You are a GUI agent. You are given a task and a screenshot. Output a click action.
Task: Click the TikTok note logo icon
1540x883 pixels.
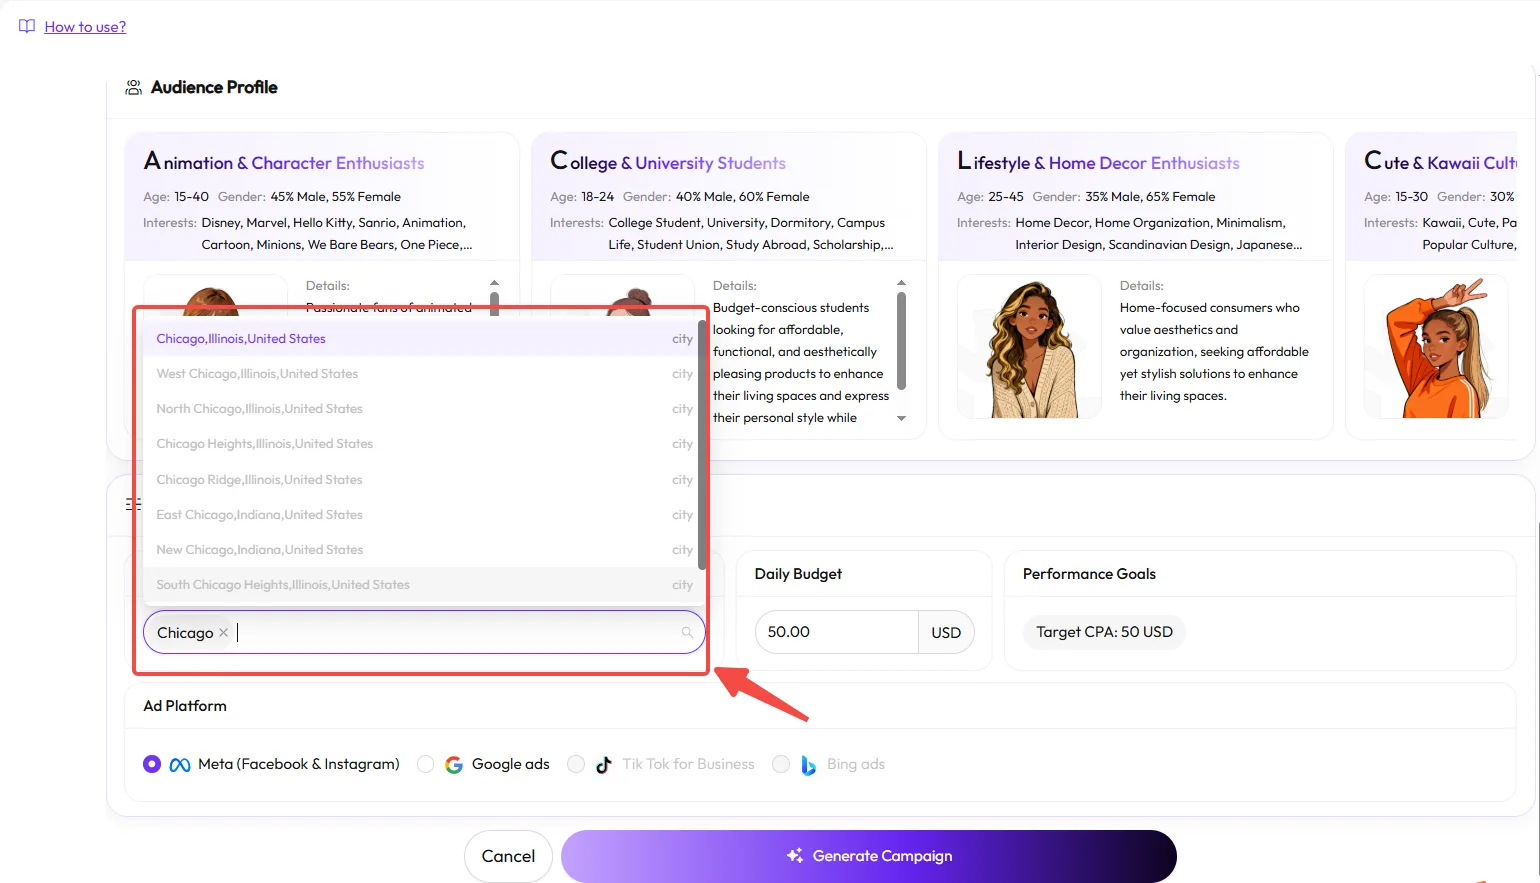[604, 763]
